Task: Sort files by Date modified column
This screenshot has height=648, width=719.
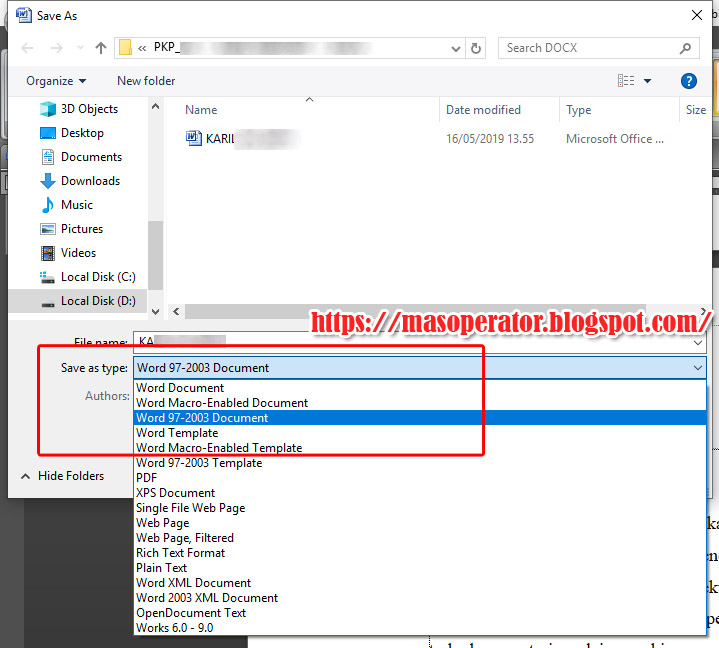Action: pyautogui.click(x=483, y=110)
